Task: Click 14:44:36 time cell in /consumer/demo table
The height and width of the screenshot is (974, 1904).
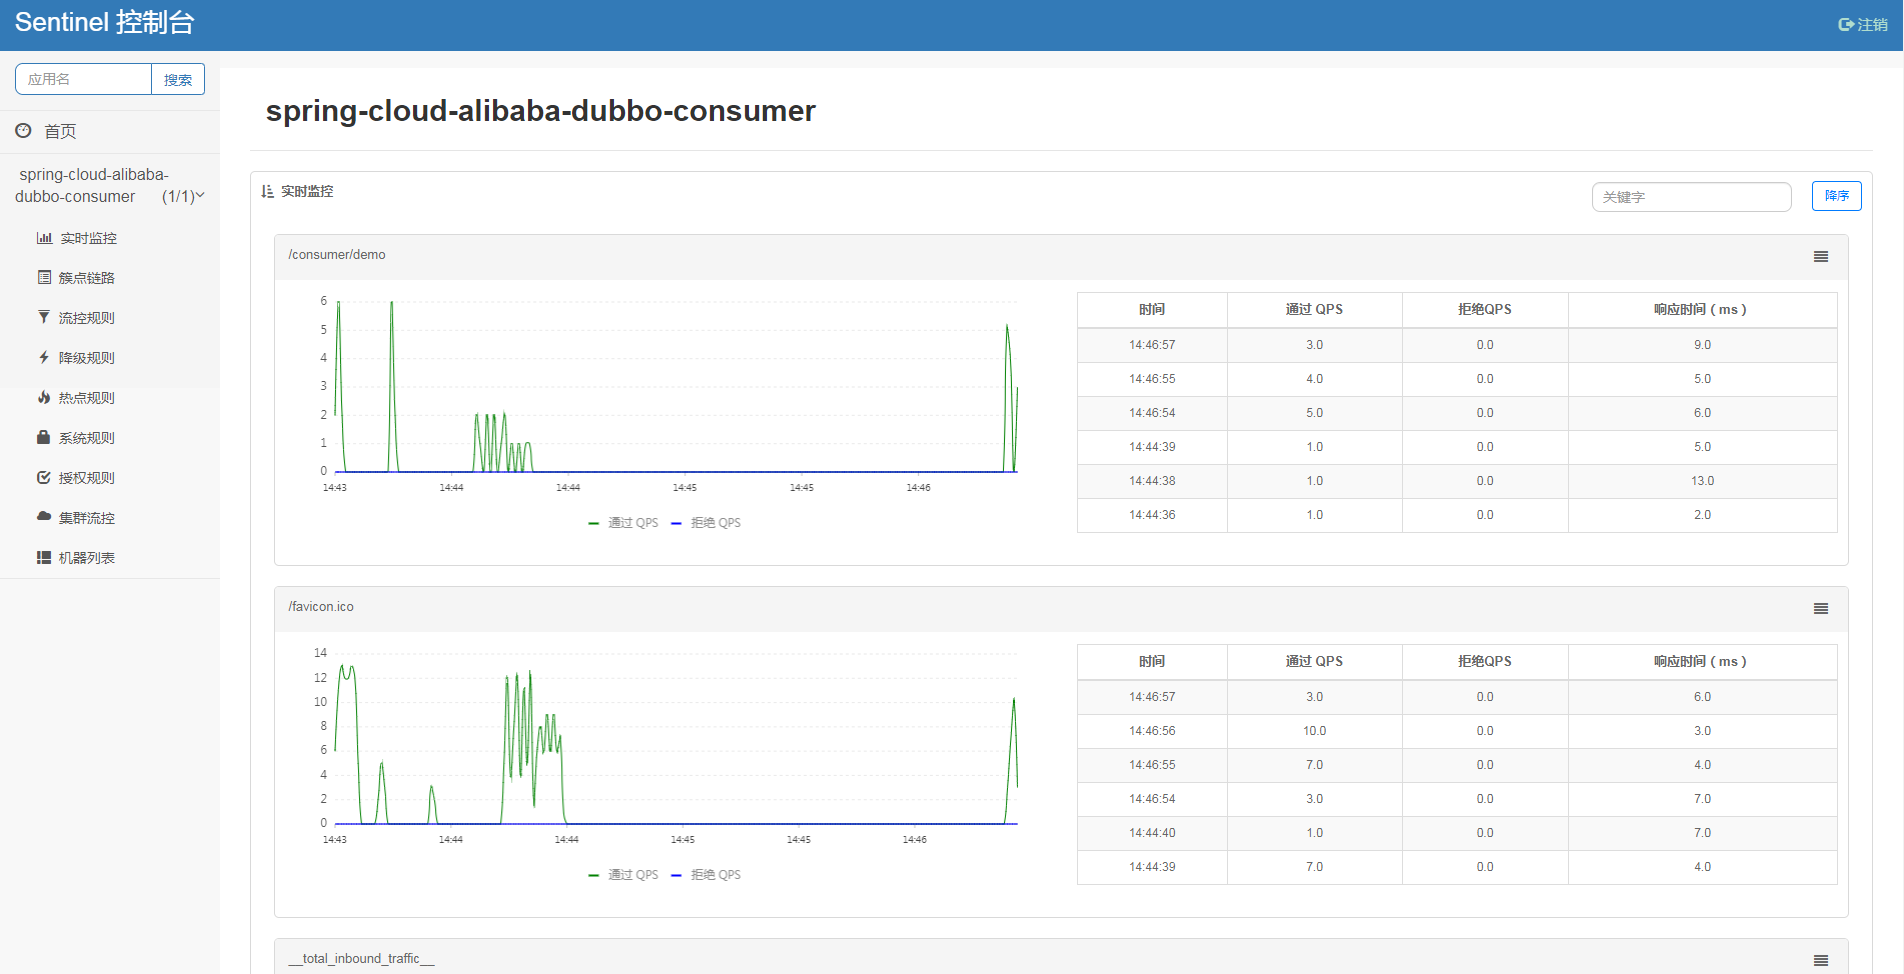Action: [x=1152, y=515]
